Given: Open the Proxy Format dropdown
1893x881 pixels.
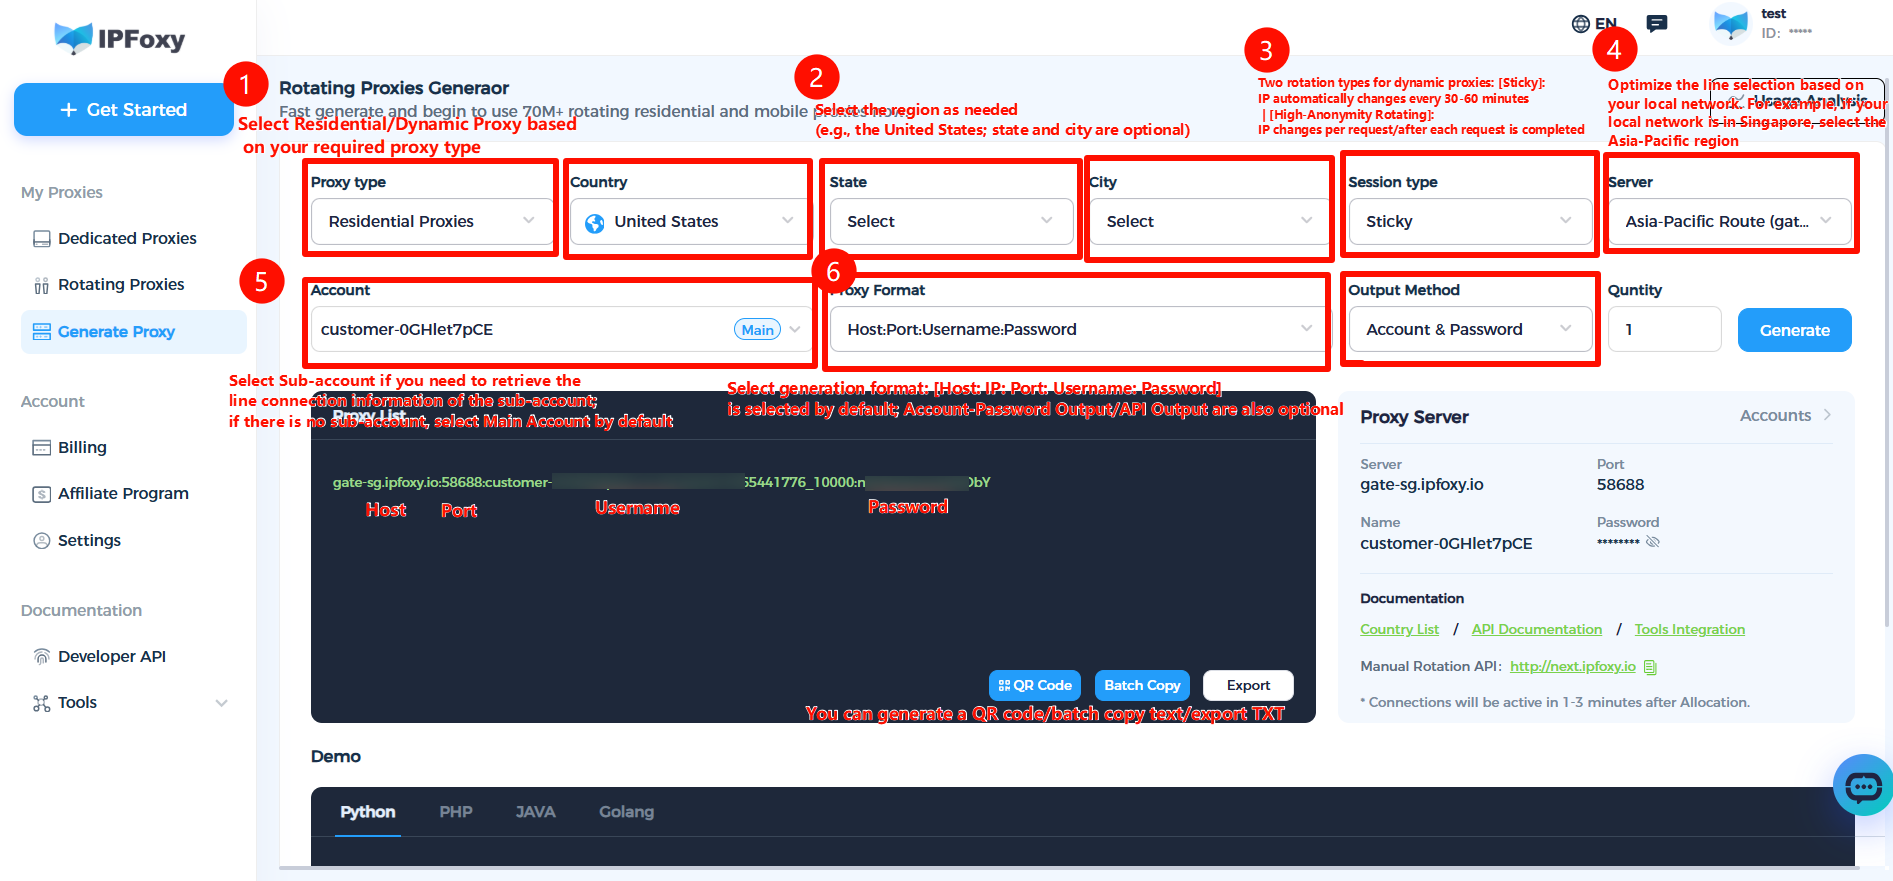Looking at the screenshot, I should pos(1079,329).
